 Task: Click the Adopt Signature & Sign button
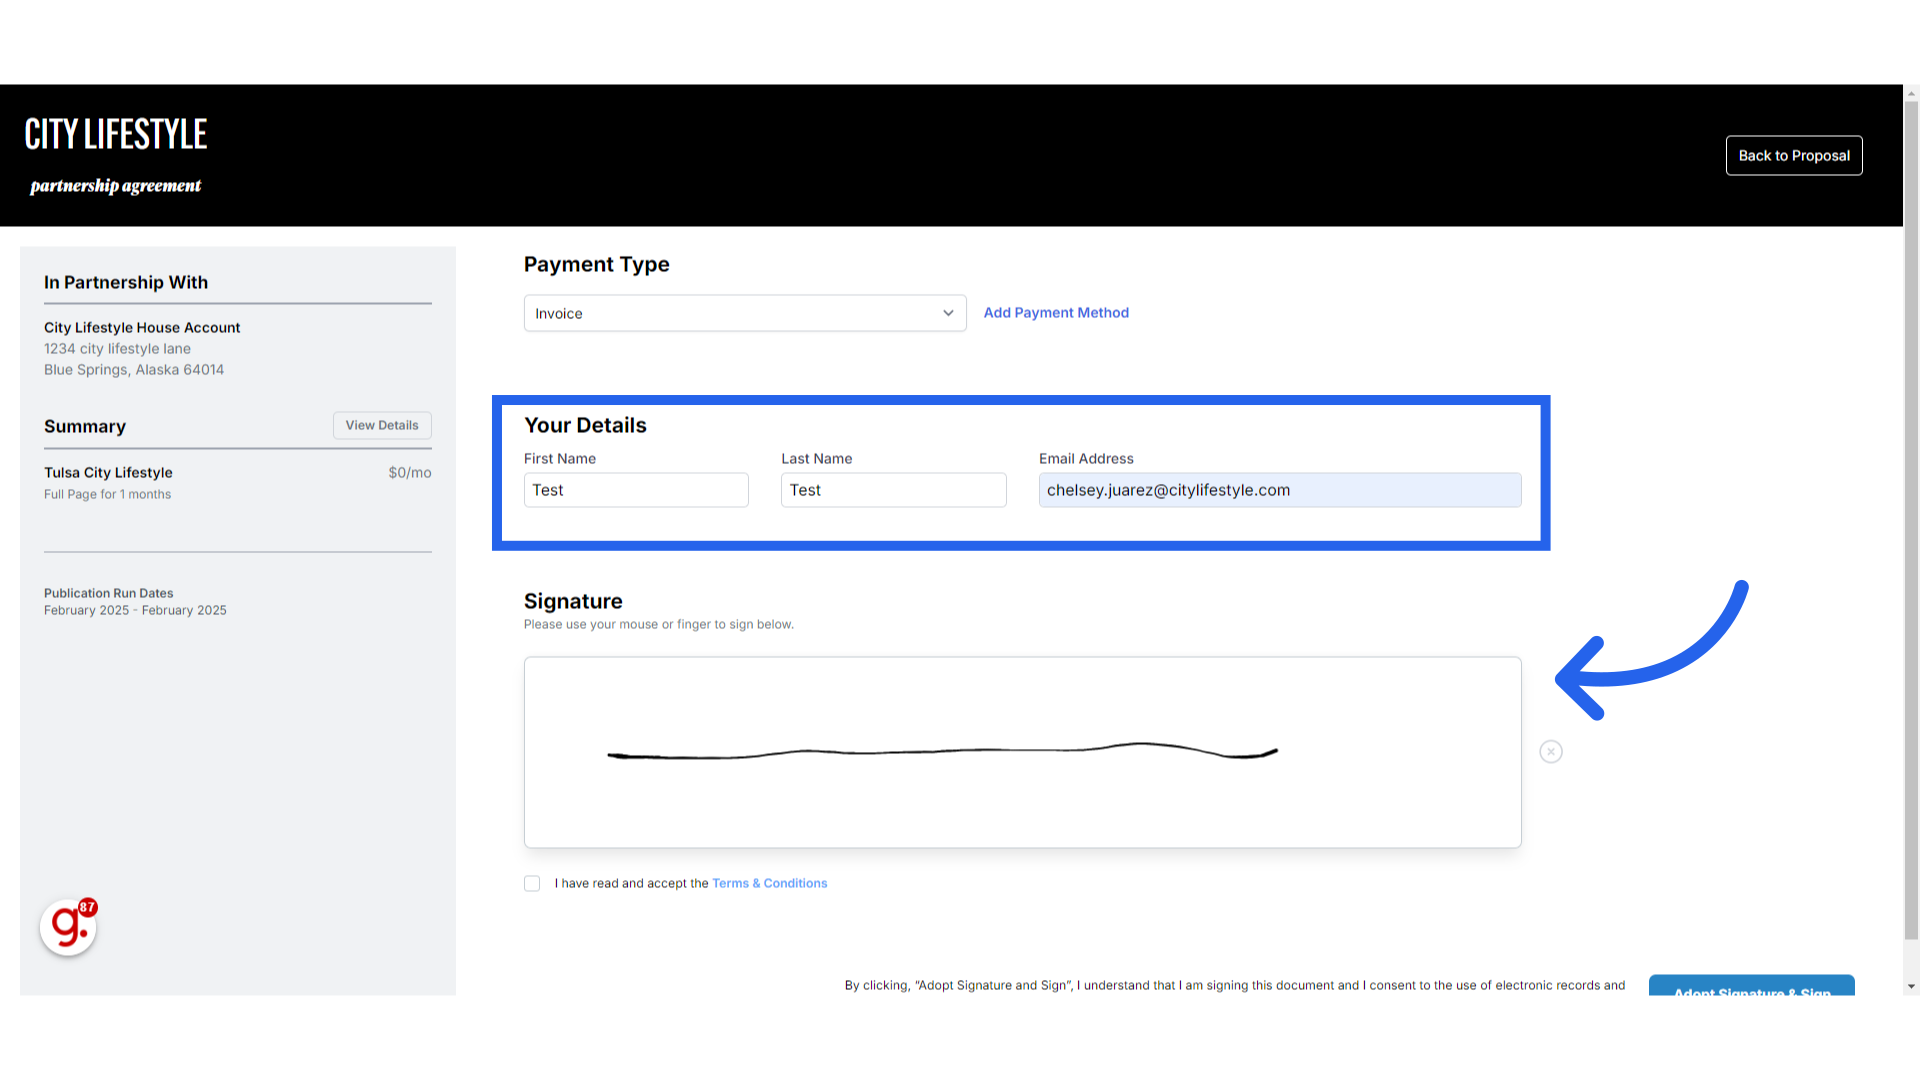1752,985
